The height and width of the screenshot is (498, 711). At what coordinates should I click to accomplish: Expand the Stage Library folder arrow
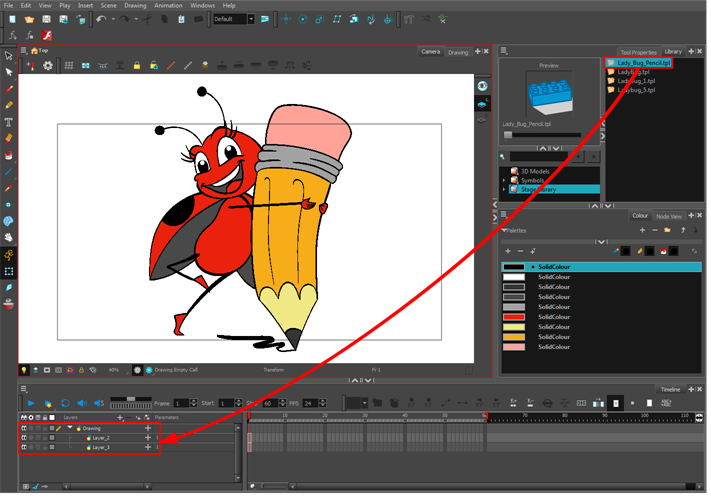click(504, 190)
